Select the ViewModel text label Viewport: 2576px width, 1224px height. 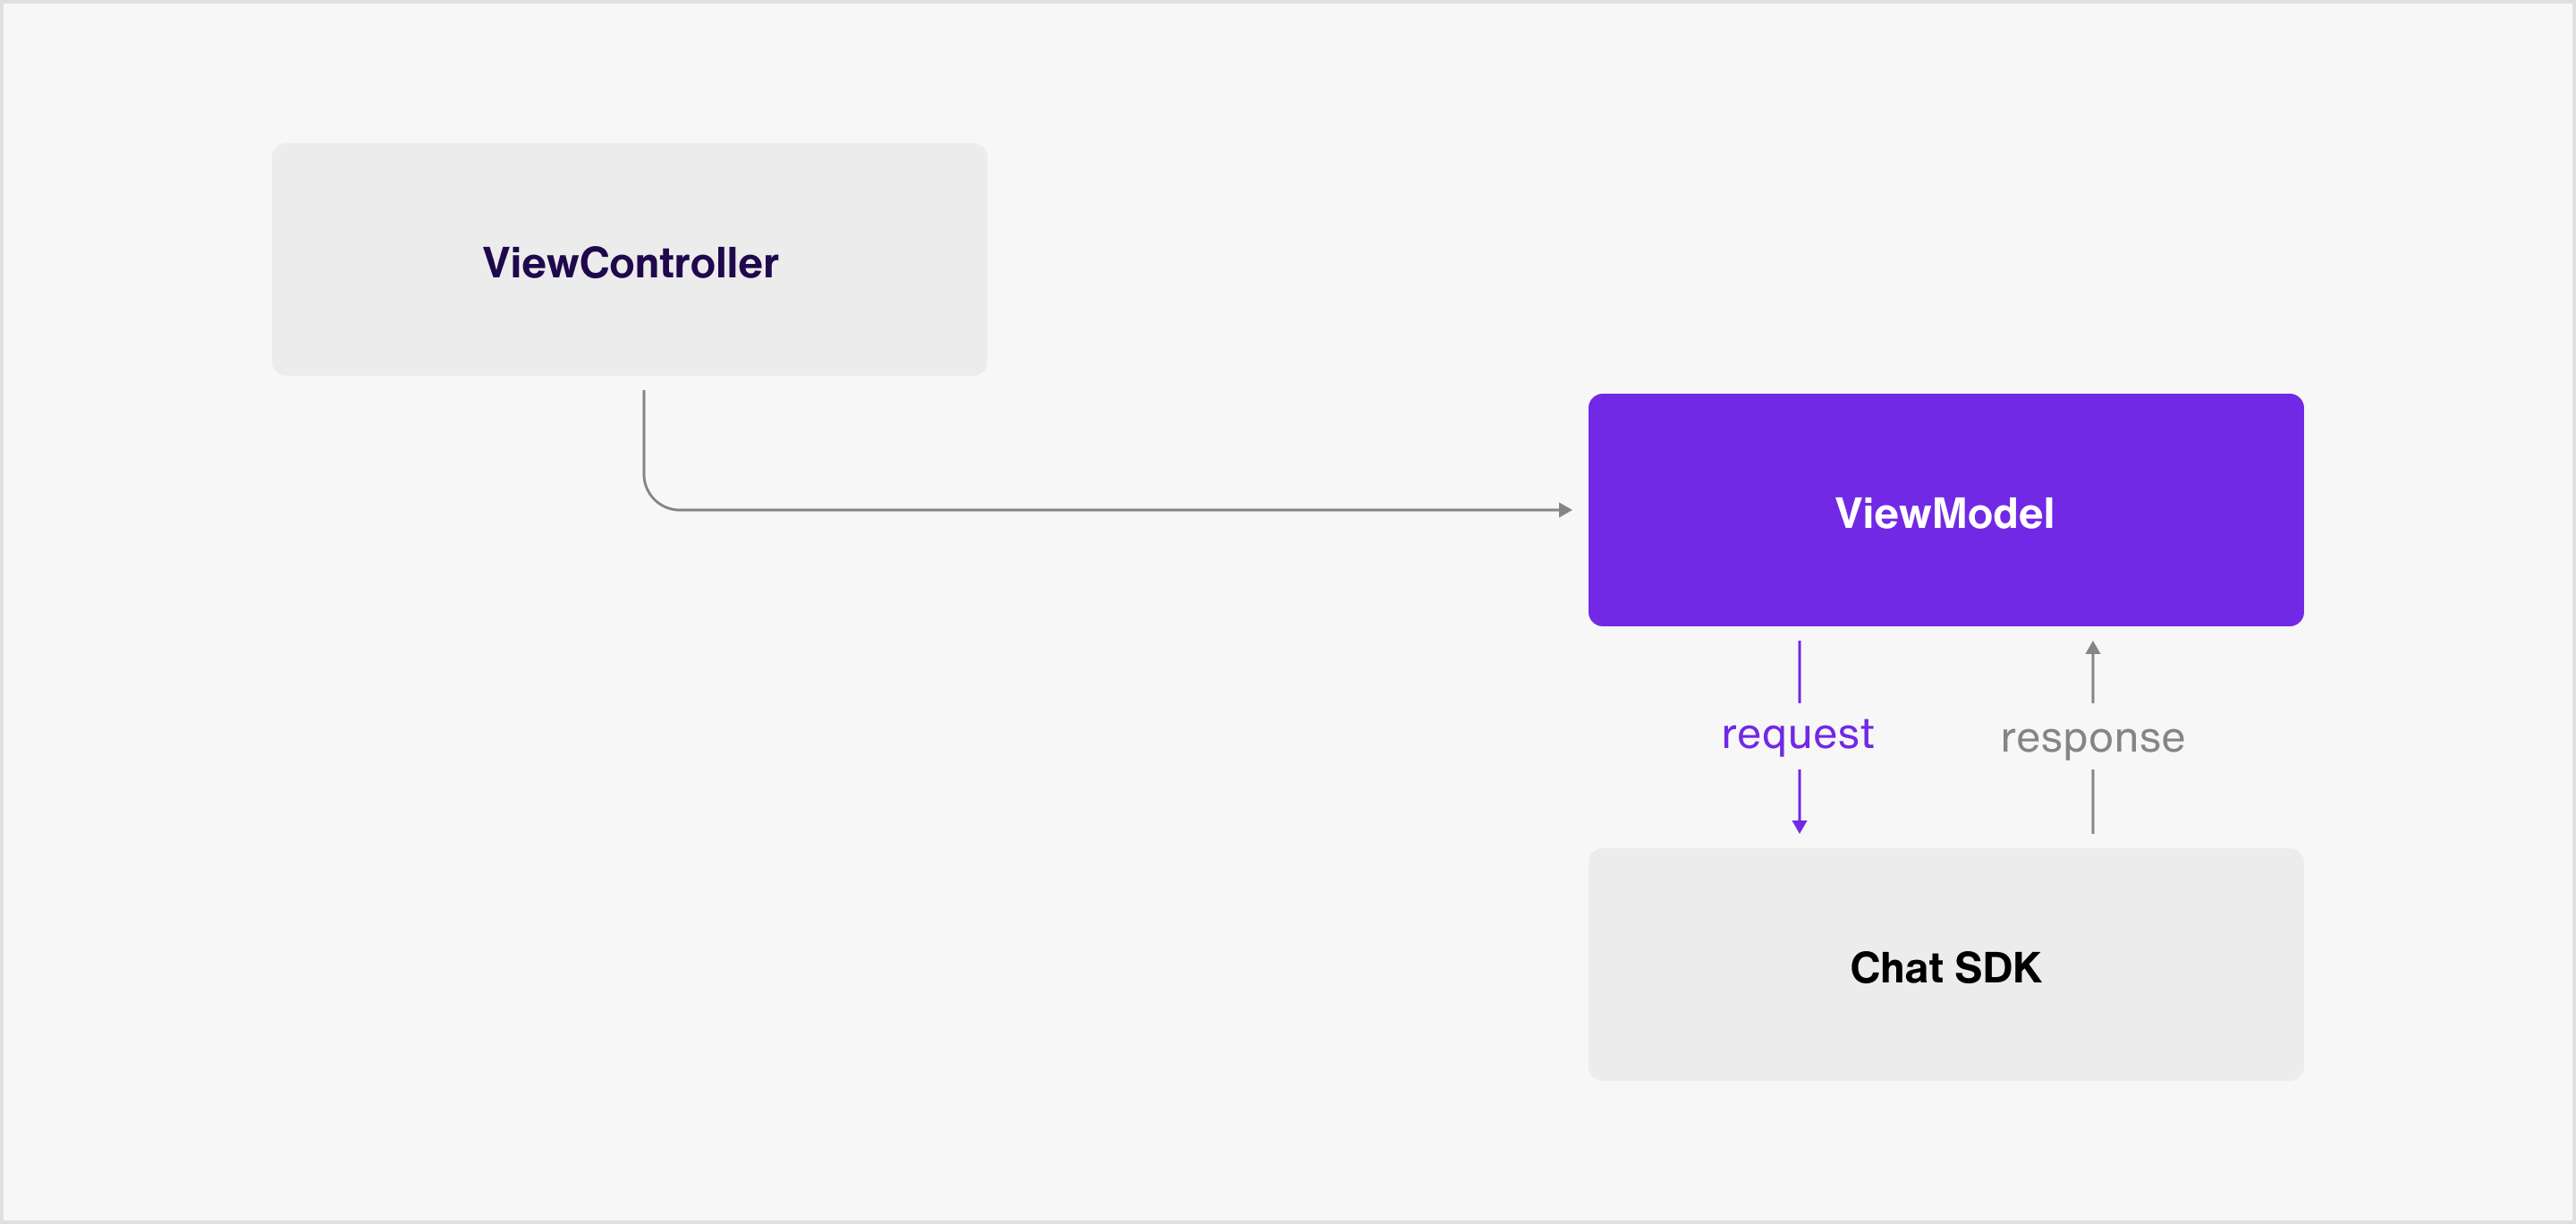tap(1944, 513)
